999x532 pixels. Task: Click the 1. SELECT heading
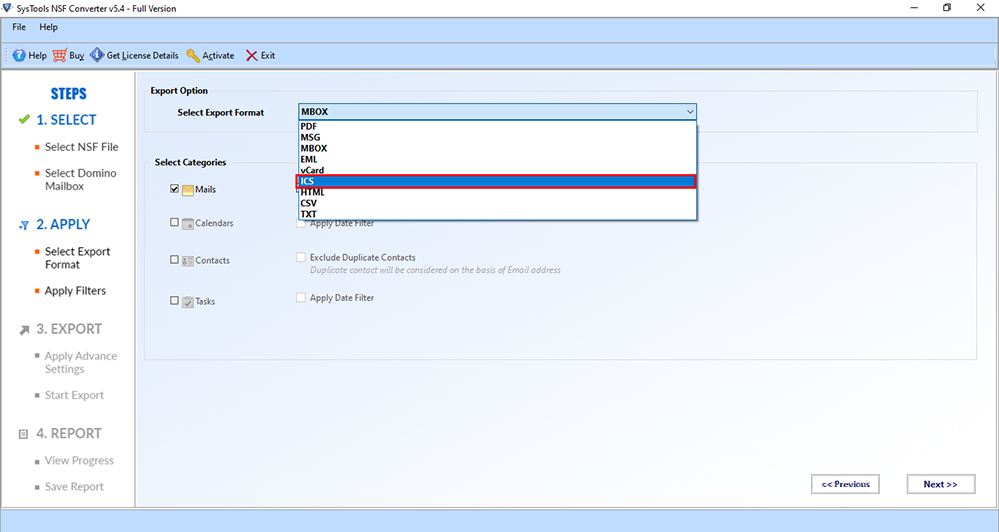66,120
